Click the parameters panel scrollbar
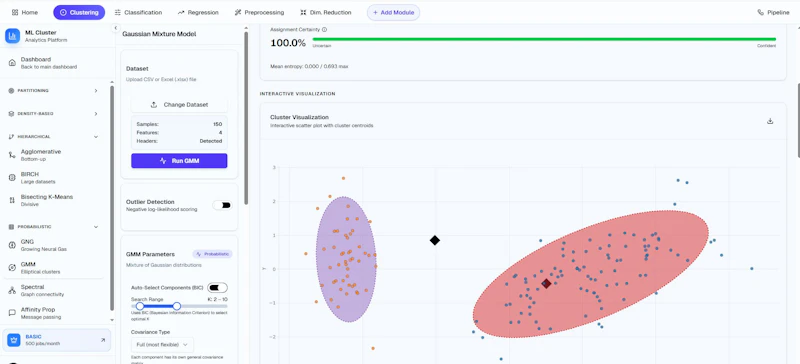Image resolution: width=800 pixels, height=364 pixels. tap(246, 117)
